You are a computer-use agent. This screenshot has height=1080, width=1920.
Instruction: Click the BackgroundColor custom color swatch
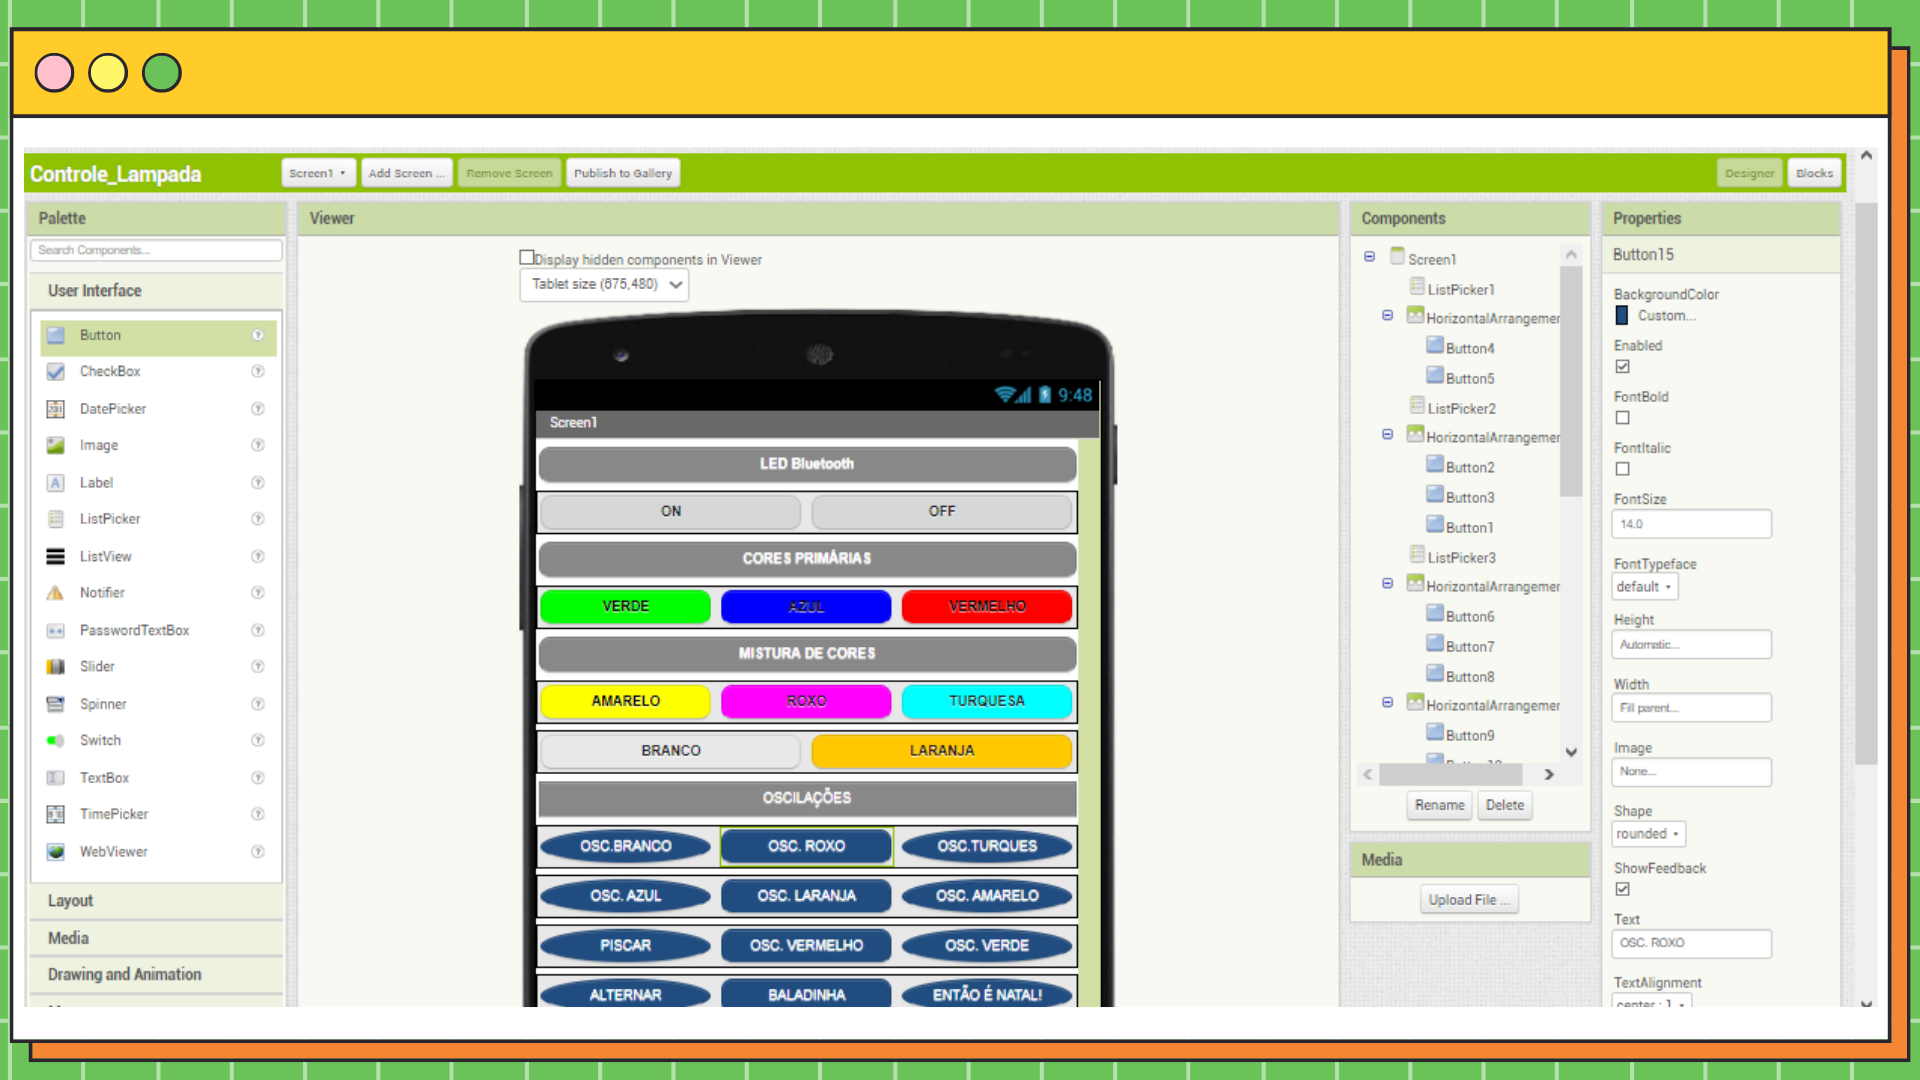pyautogui.click(x=1622, y=316)
